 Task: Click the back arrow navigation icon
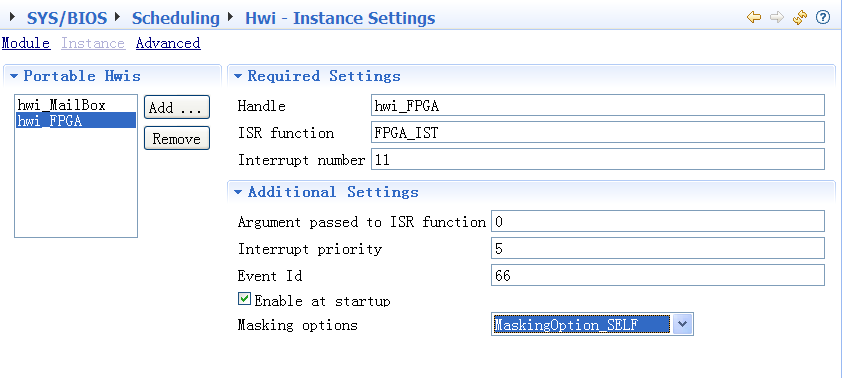coord(754,17)
